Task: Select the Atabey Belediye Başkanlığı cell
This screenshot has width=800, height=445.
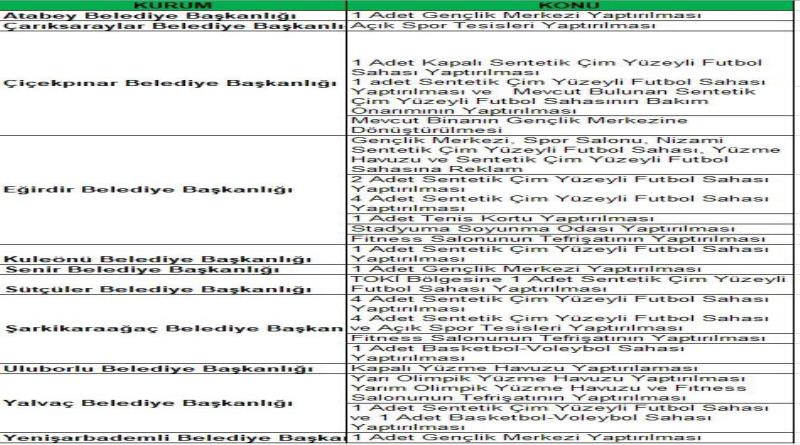Action: [140, 17]
